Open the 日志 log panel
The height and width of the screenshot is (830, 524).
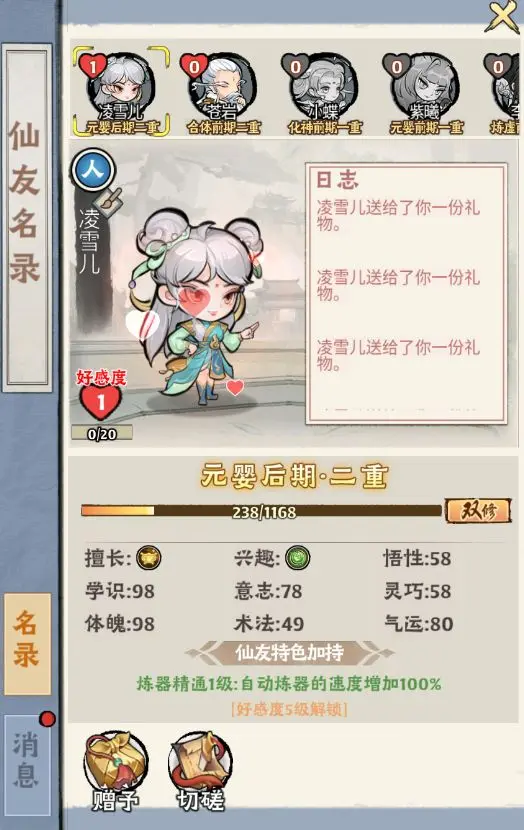(406, 293)
